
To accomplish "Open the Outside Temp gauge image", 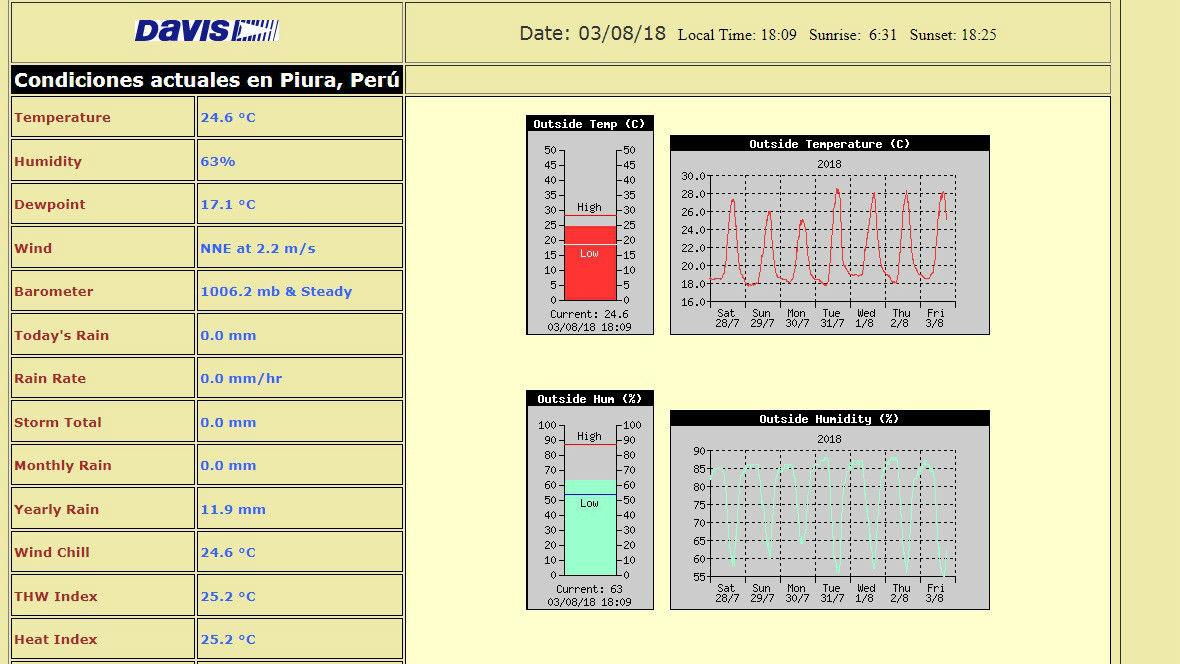I will [590, 225].
